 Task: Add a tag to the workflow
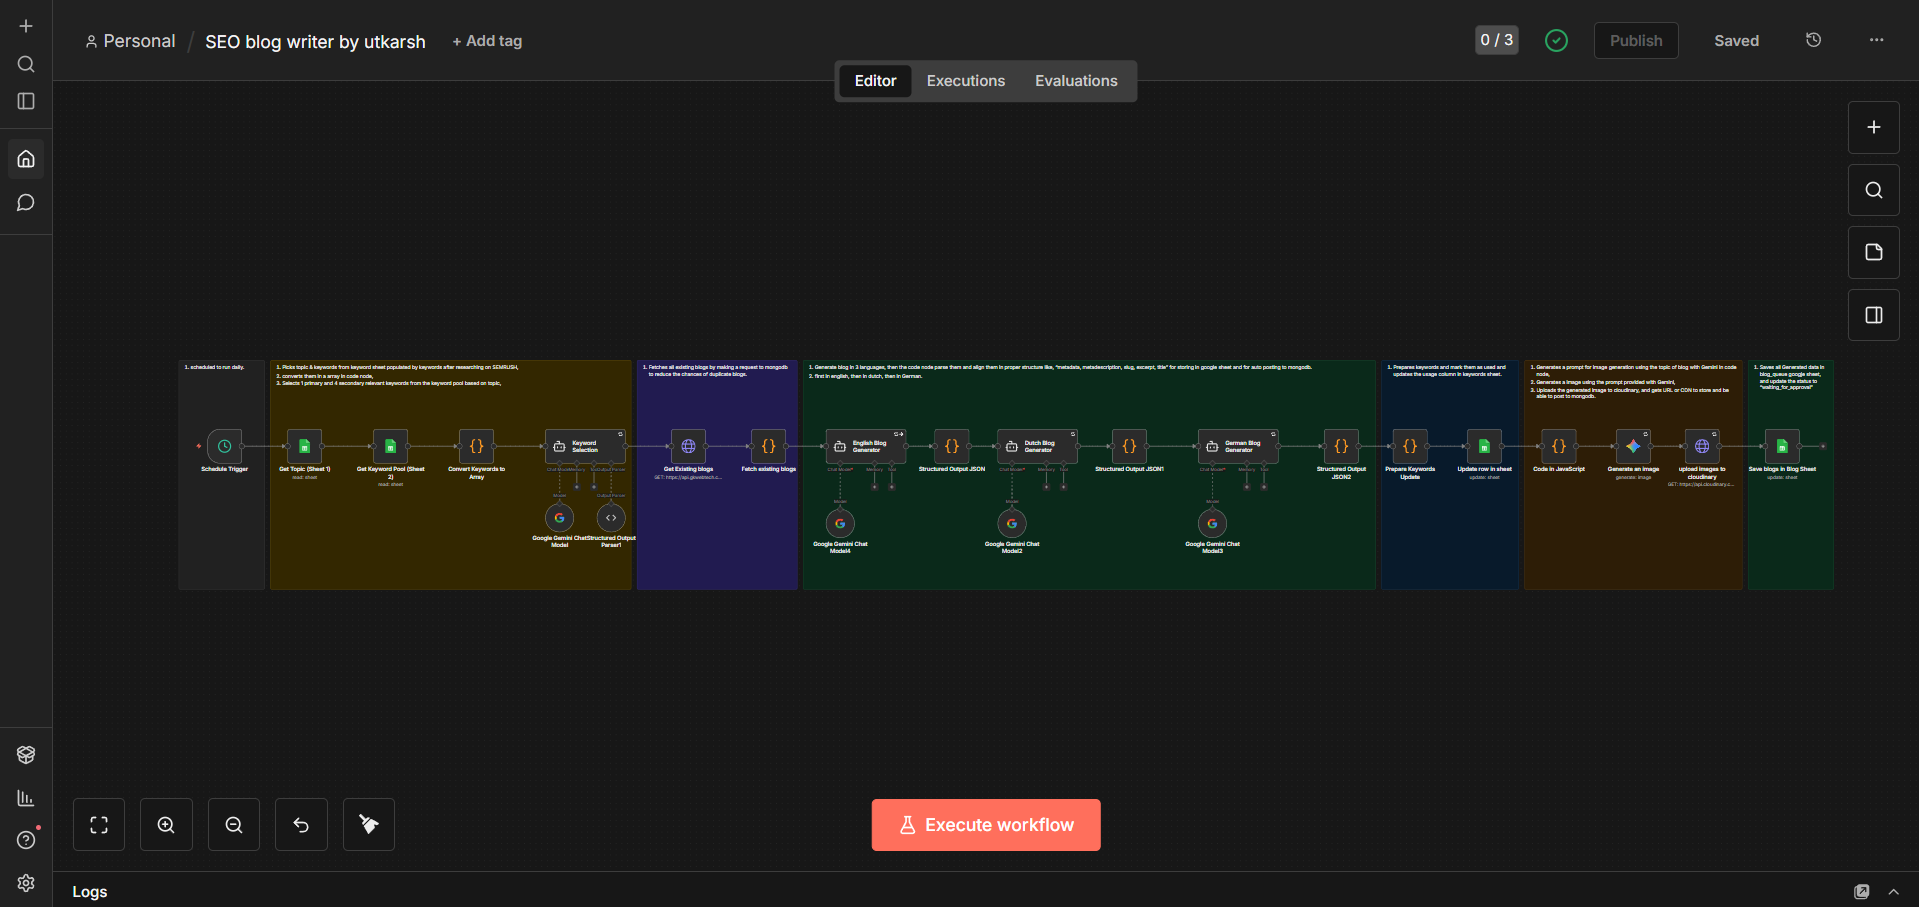[x=487, y=41]
